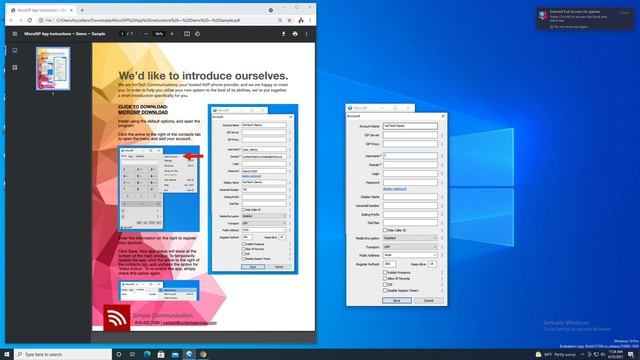Open Chrome from the taskbar

click(x=203, y=354)
